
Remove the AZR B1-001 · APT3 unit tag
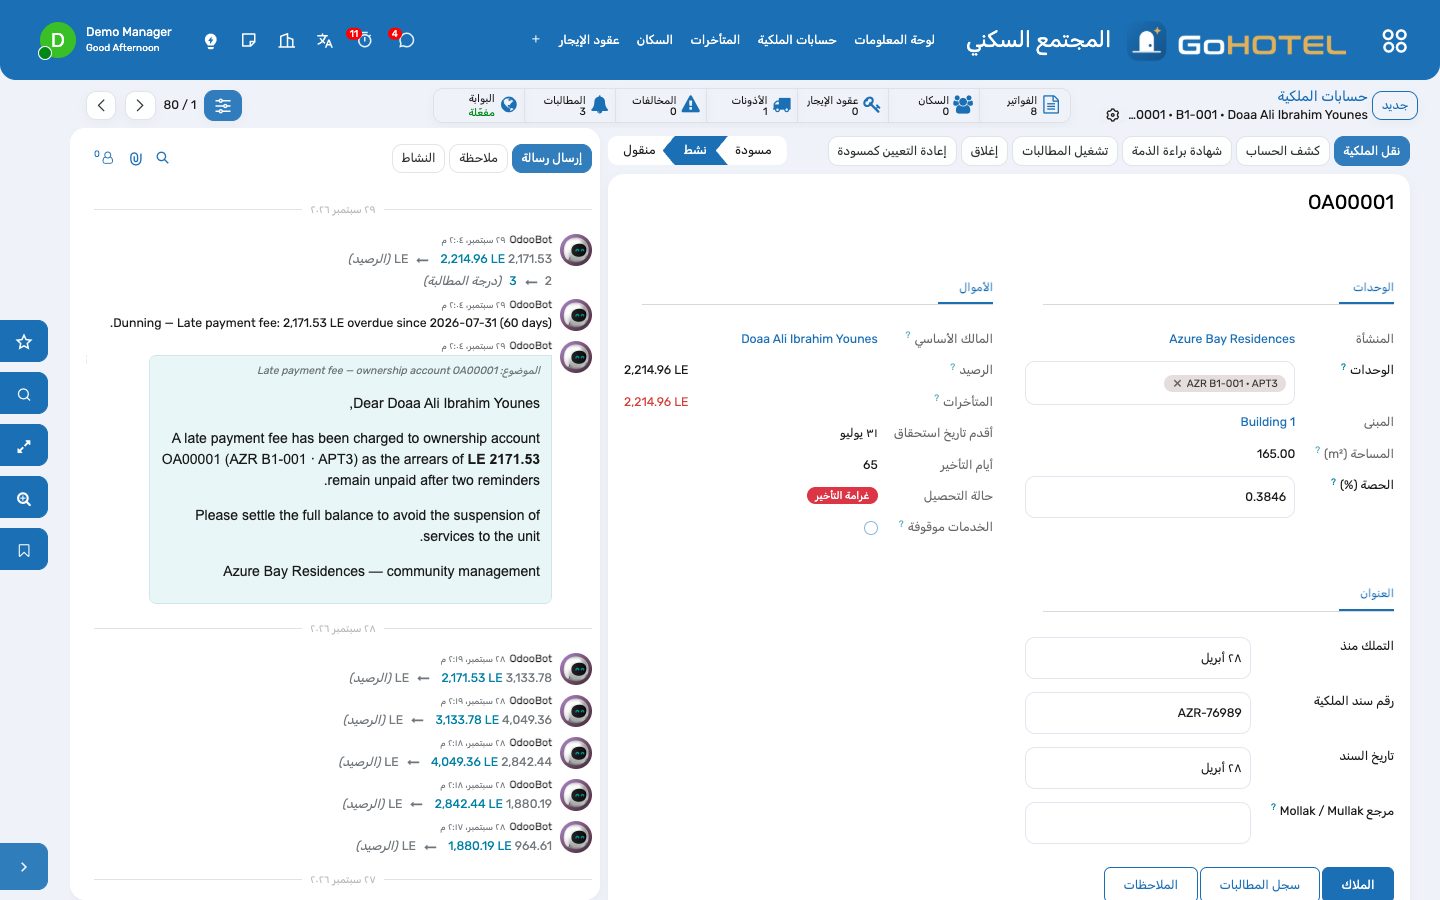point(1177,383)
